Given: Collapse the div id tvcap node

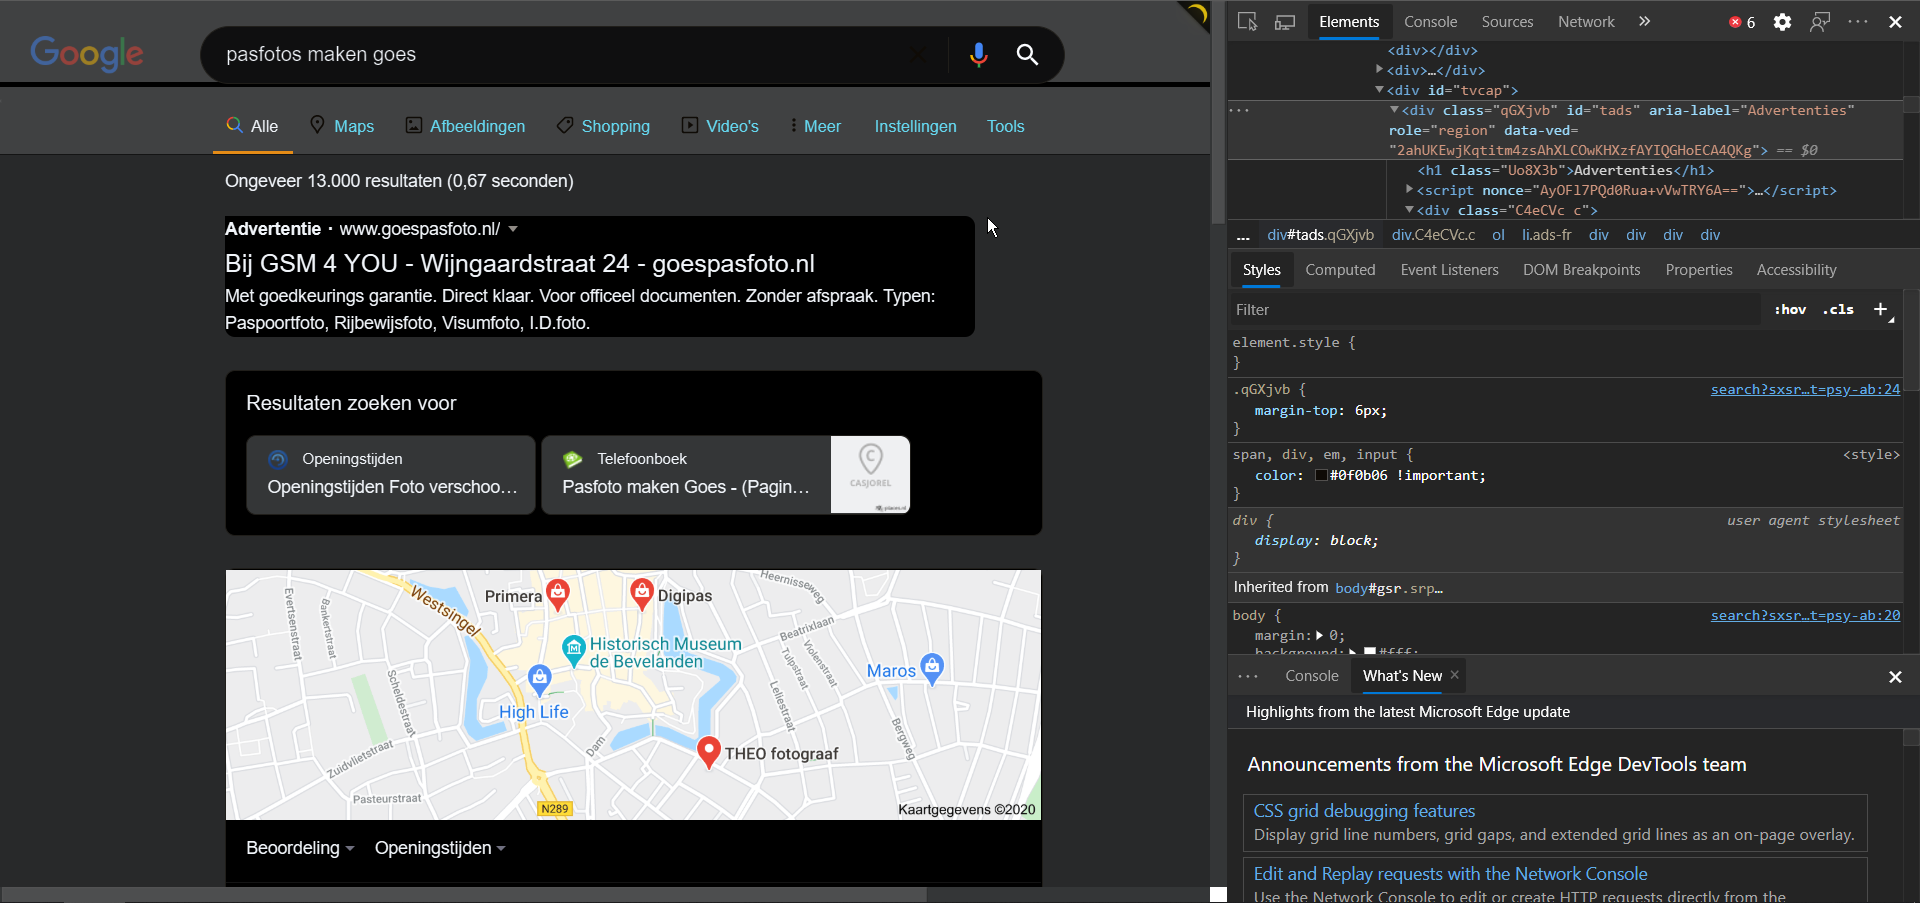Looking at the screenshot, I should click(1379, 90).
